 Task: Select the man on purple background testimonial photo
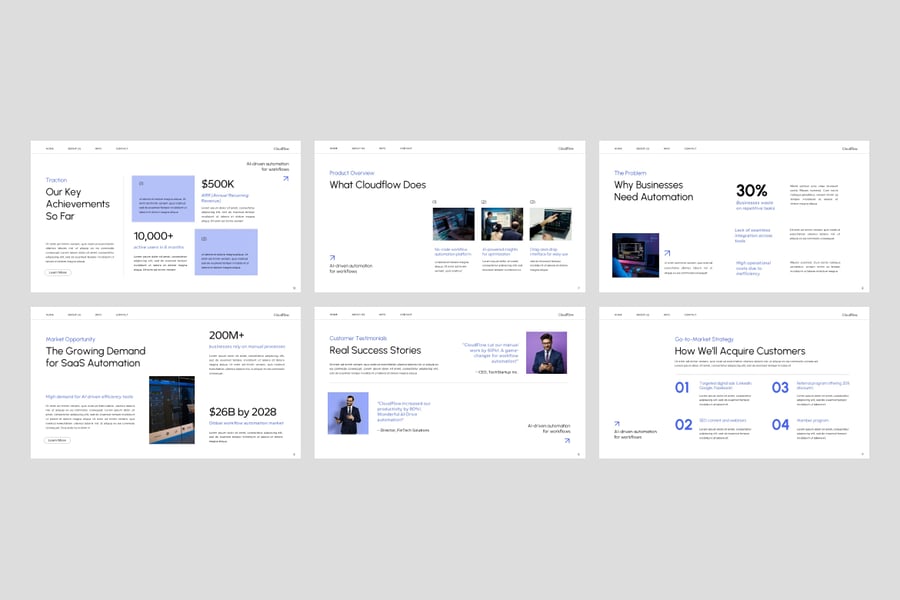click(x=546, y=353)
